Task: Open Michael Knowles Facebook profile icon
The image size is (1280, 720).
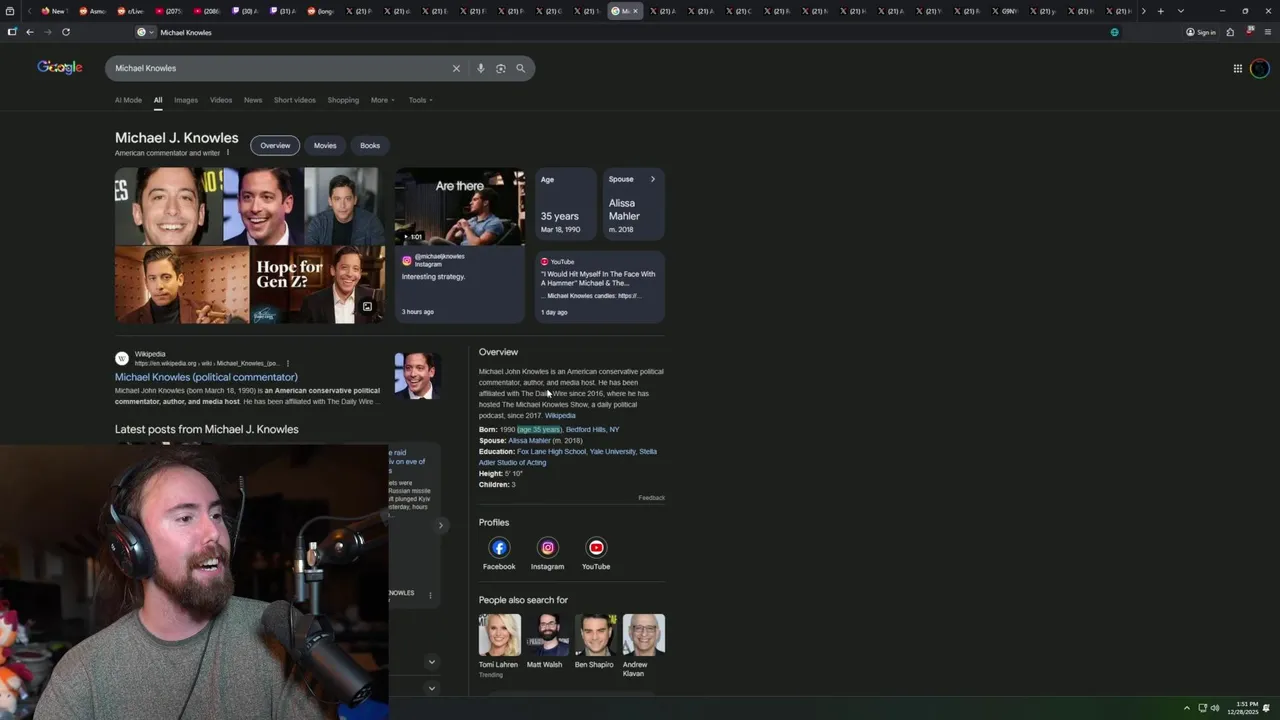Action: 499,547
